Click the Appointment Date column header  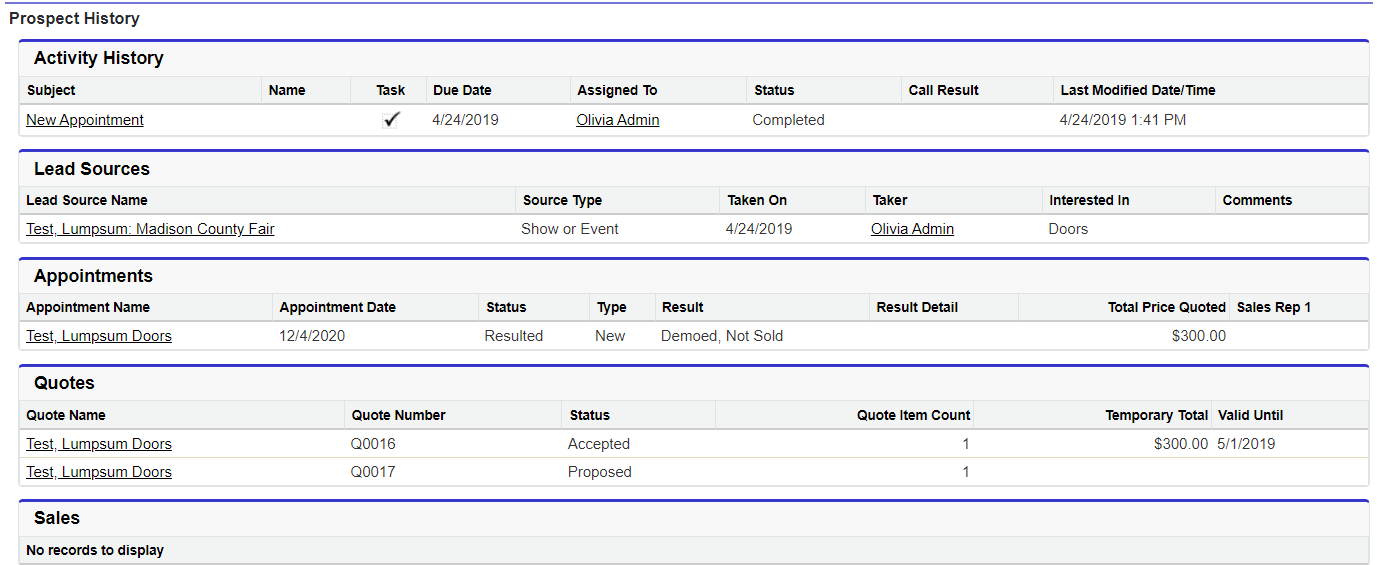338,307
